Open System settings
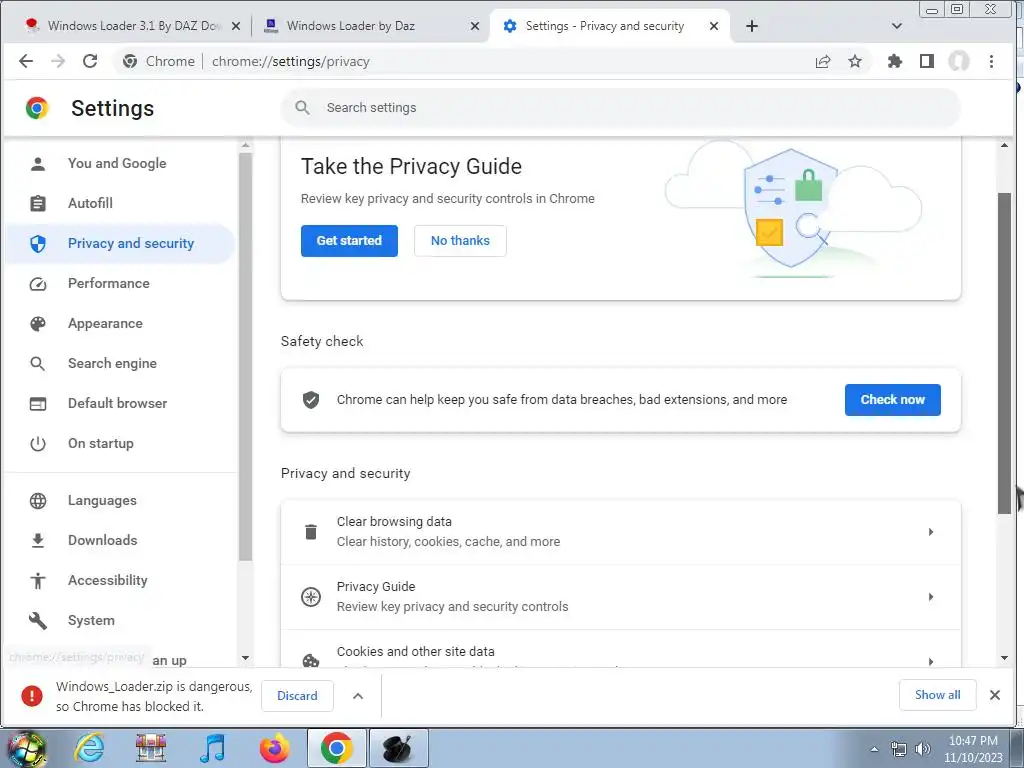 118,620
